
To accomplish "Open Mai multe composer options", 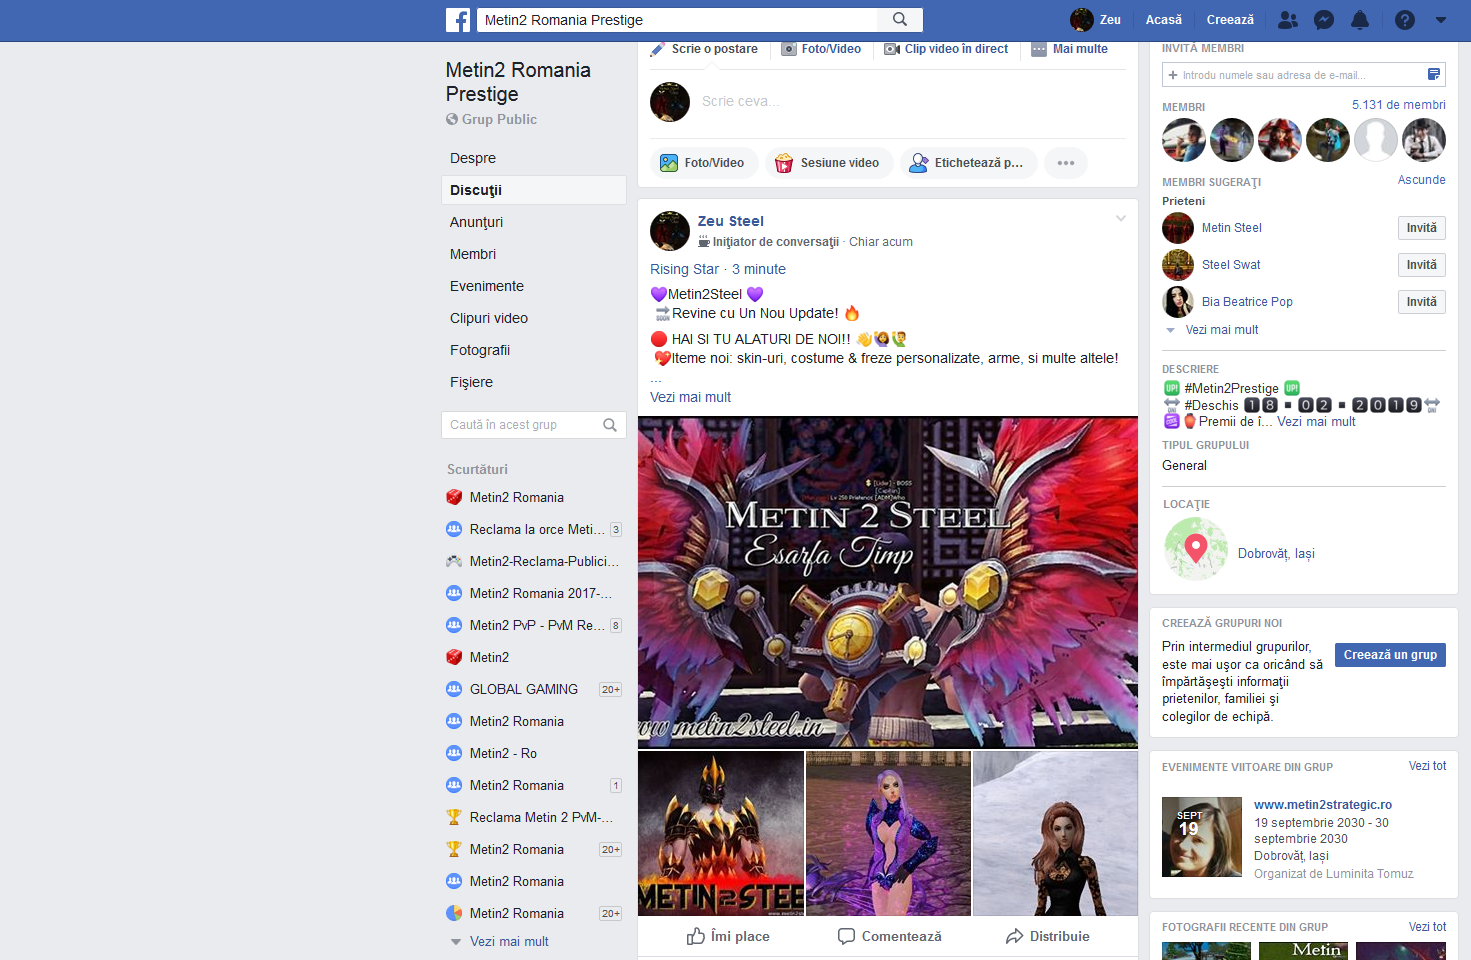I will pos(1069,49).
